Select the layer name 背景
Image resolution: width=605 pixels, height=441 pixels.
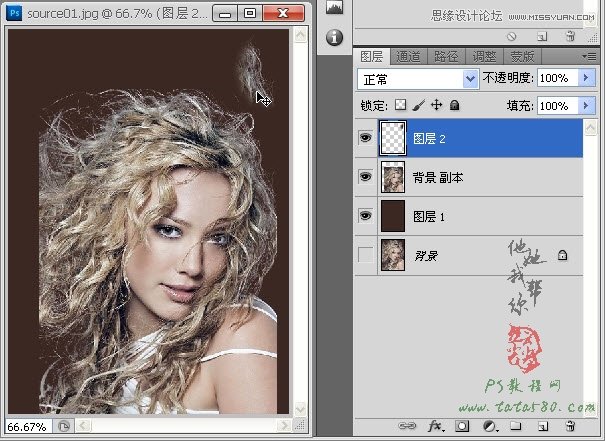click(x=426, y=255)
